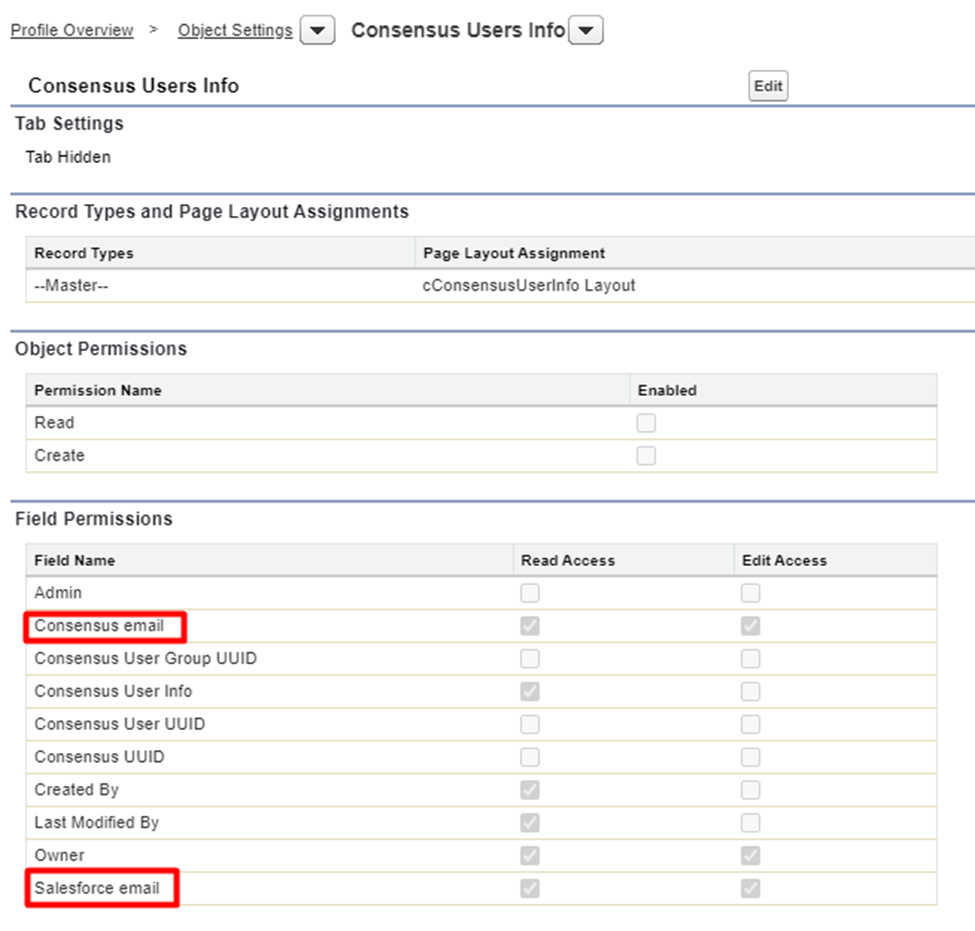This screenshot has height=931, width=975.
Task: Toggle Edit Access for Consensus email
Action: 751,626
